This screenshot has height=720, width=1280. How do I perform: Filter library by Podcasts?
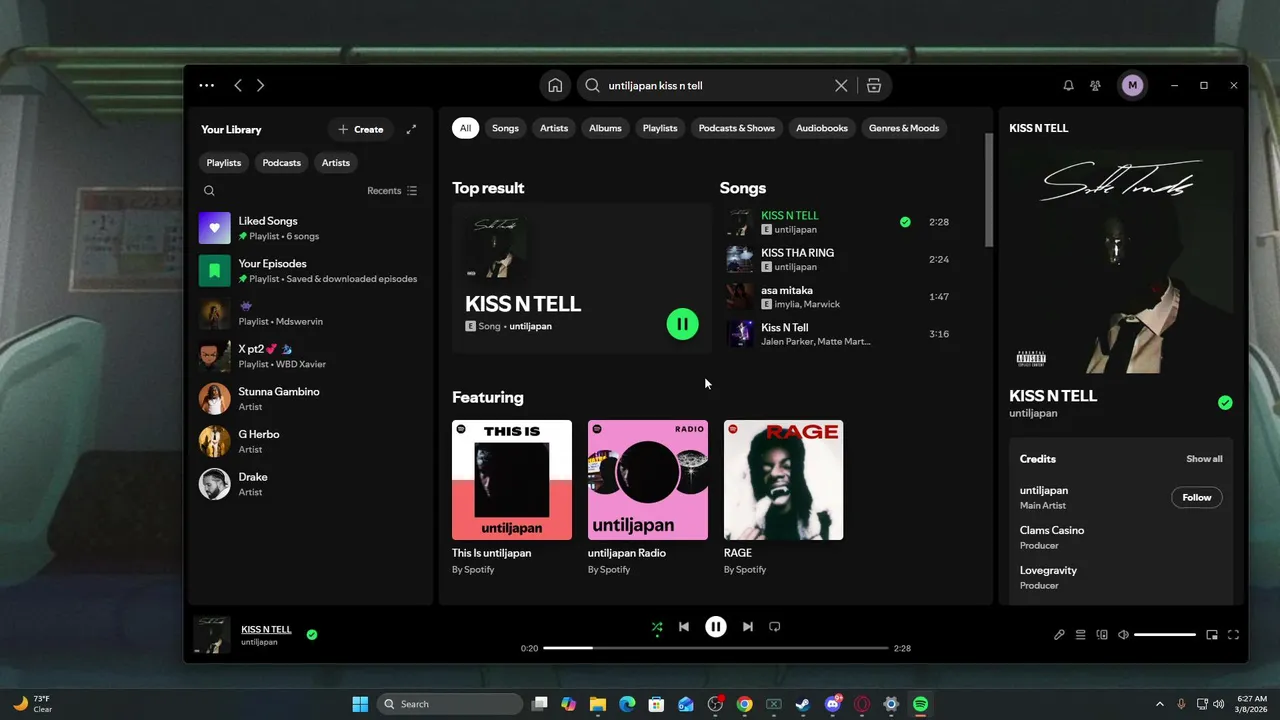(x=281, y=163)
